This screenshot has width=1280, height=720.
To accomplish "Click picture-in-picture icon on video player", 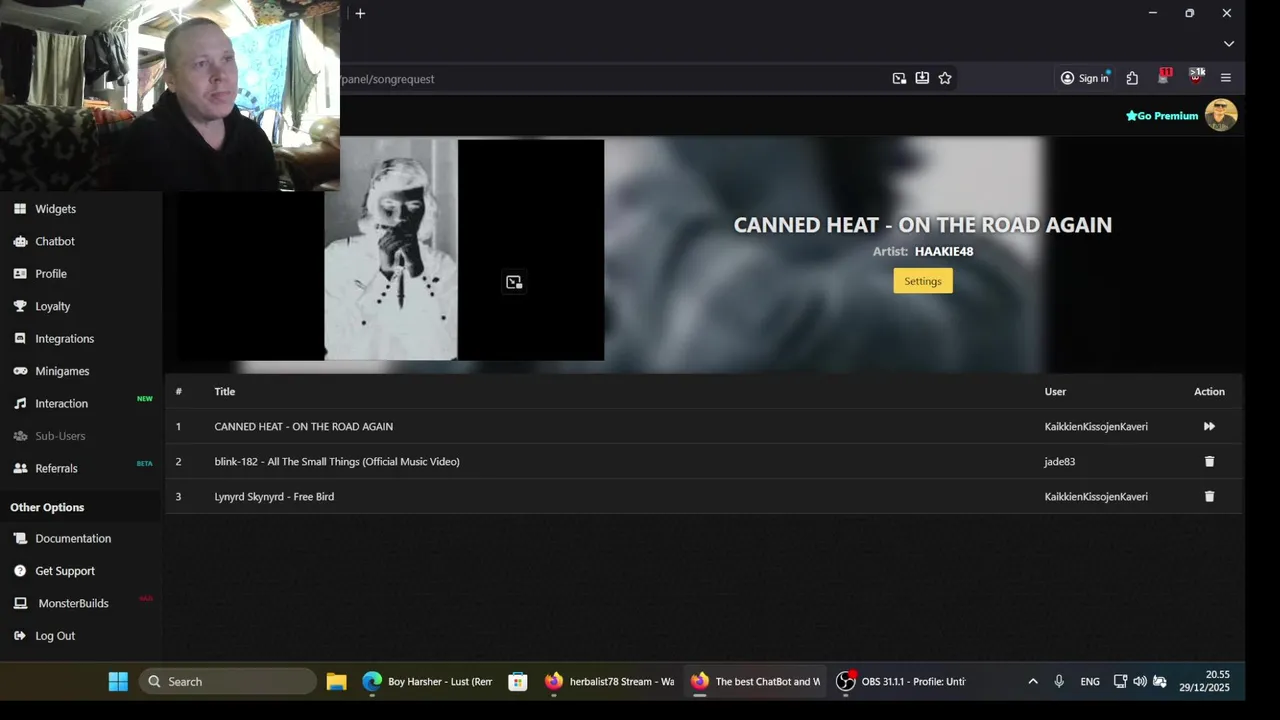I will 514,282.
